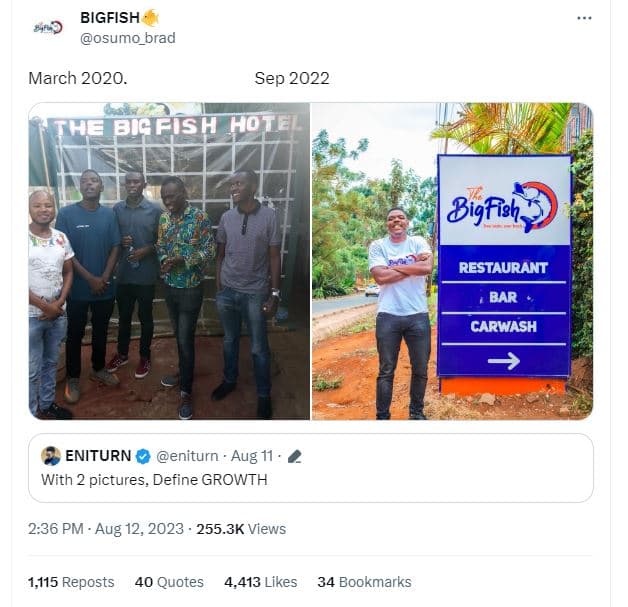Image resolution: width=628 pixels, height=607 pixels.
Task: Click the blue verified badge beside ENITURN
Action: point(143,456)
